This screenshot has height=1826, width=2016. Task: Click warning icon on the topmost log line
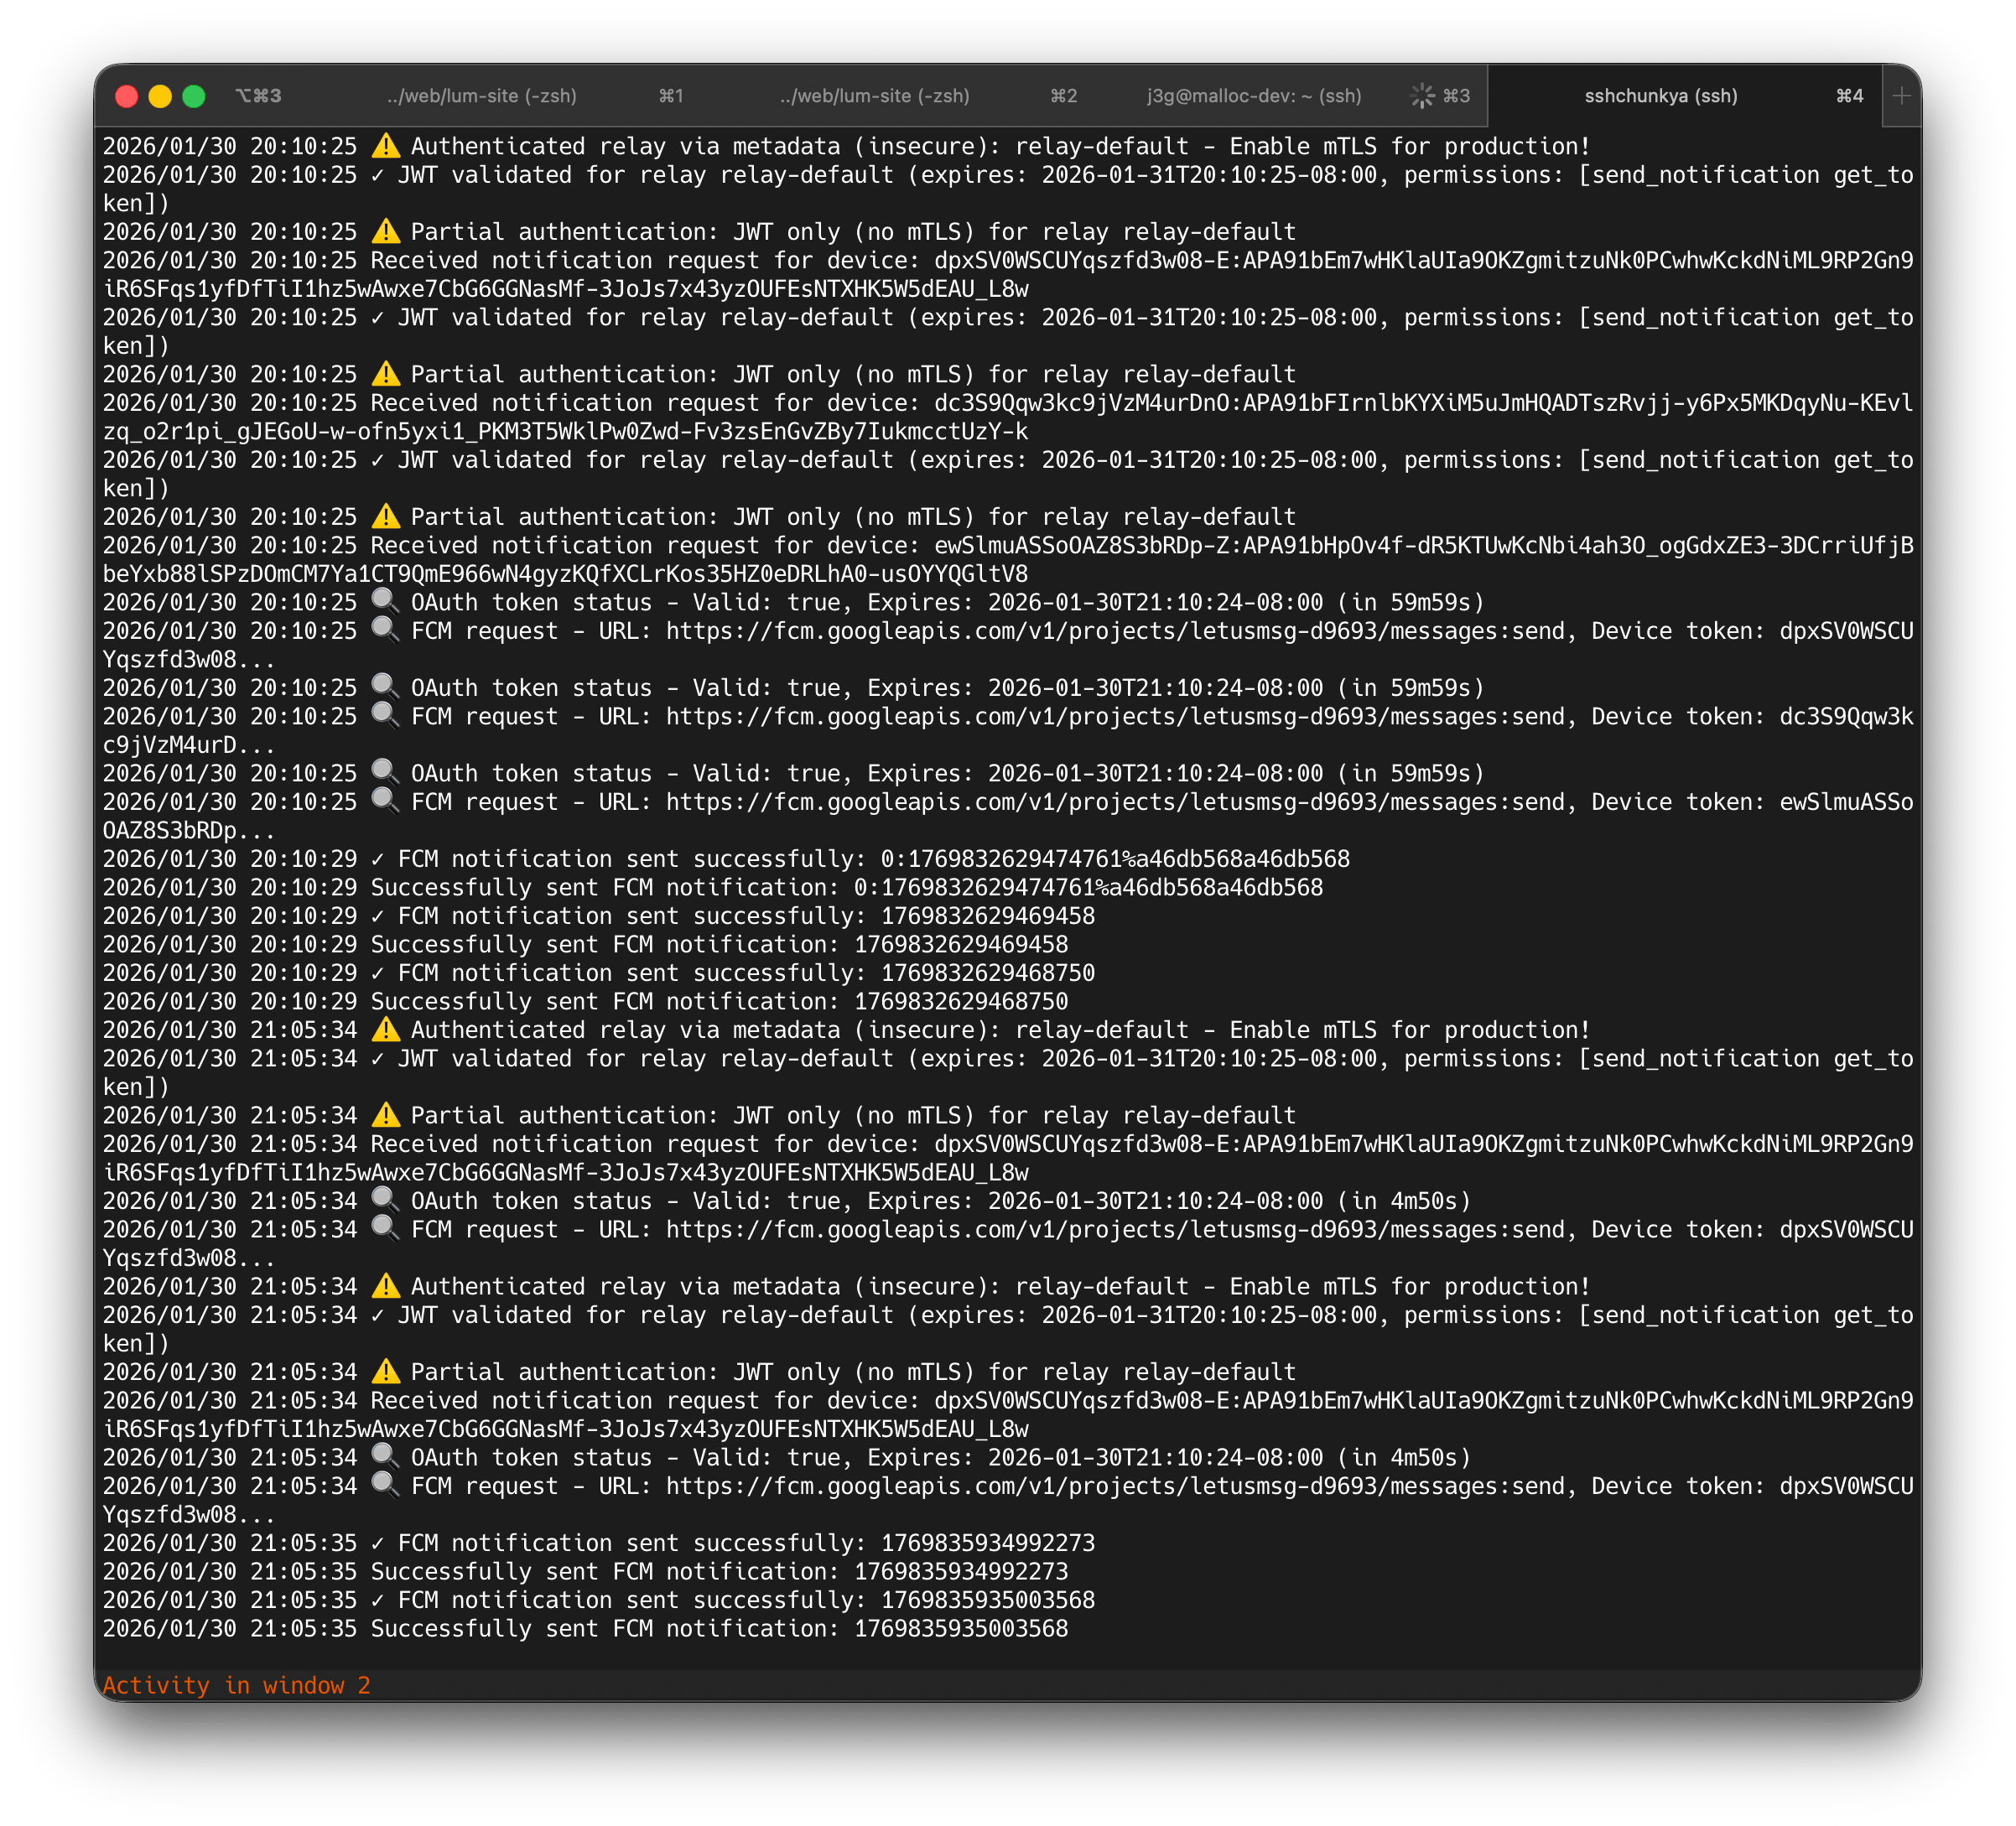click(x=385, y=146)
